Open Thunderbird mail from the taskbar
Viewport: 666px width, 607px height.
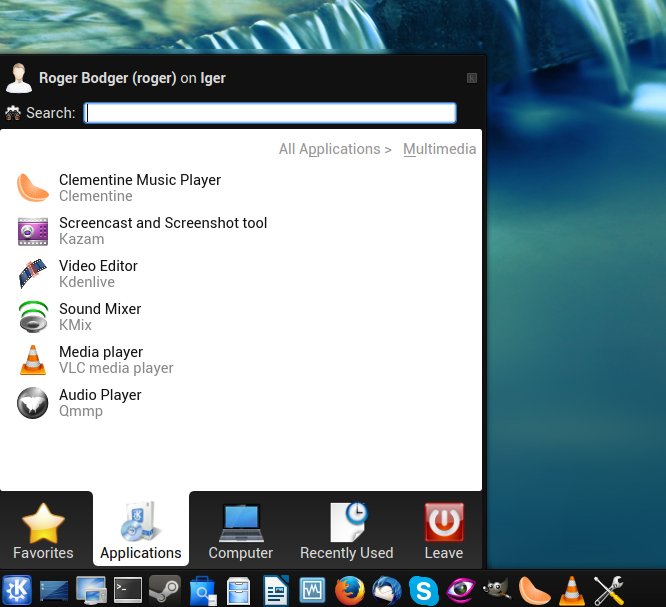pos(387,590)
